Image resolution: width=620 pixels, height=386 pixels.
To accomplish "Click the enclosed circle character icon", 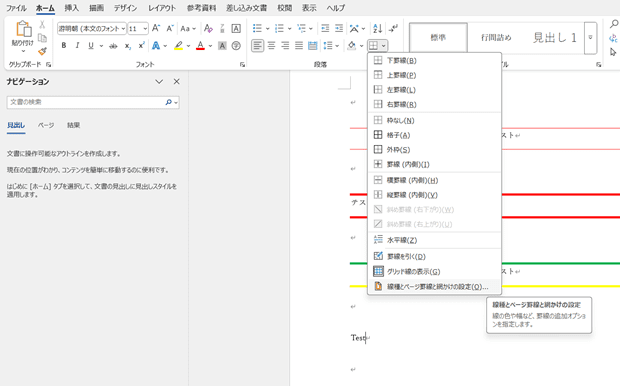I will click(236, 46).
